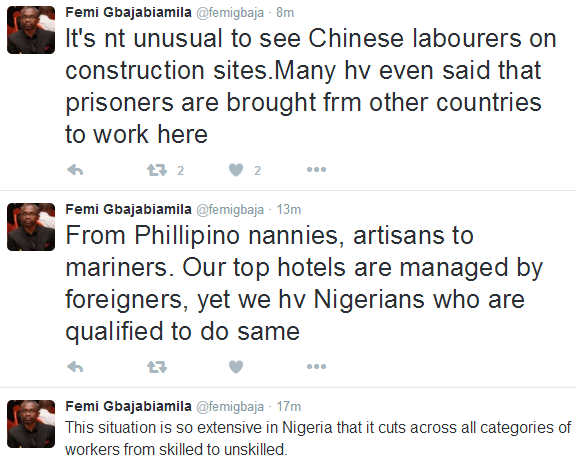
Task: Click avatar thumbnail of the 17m tweet
Action: [31, 424]
